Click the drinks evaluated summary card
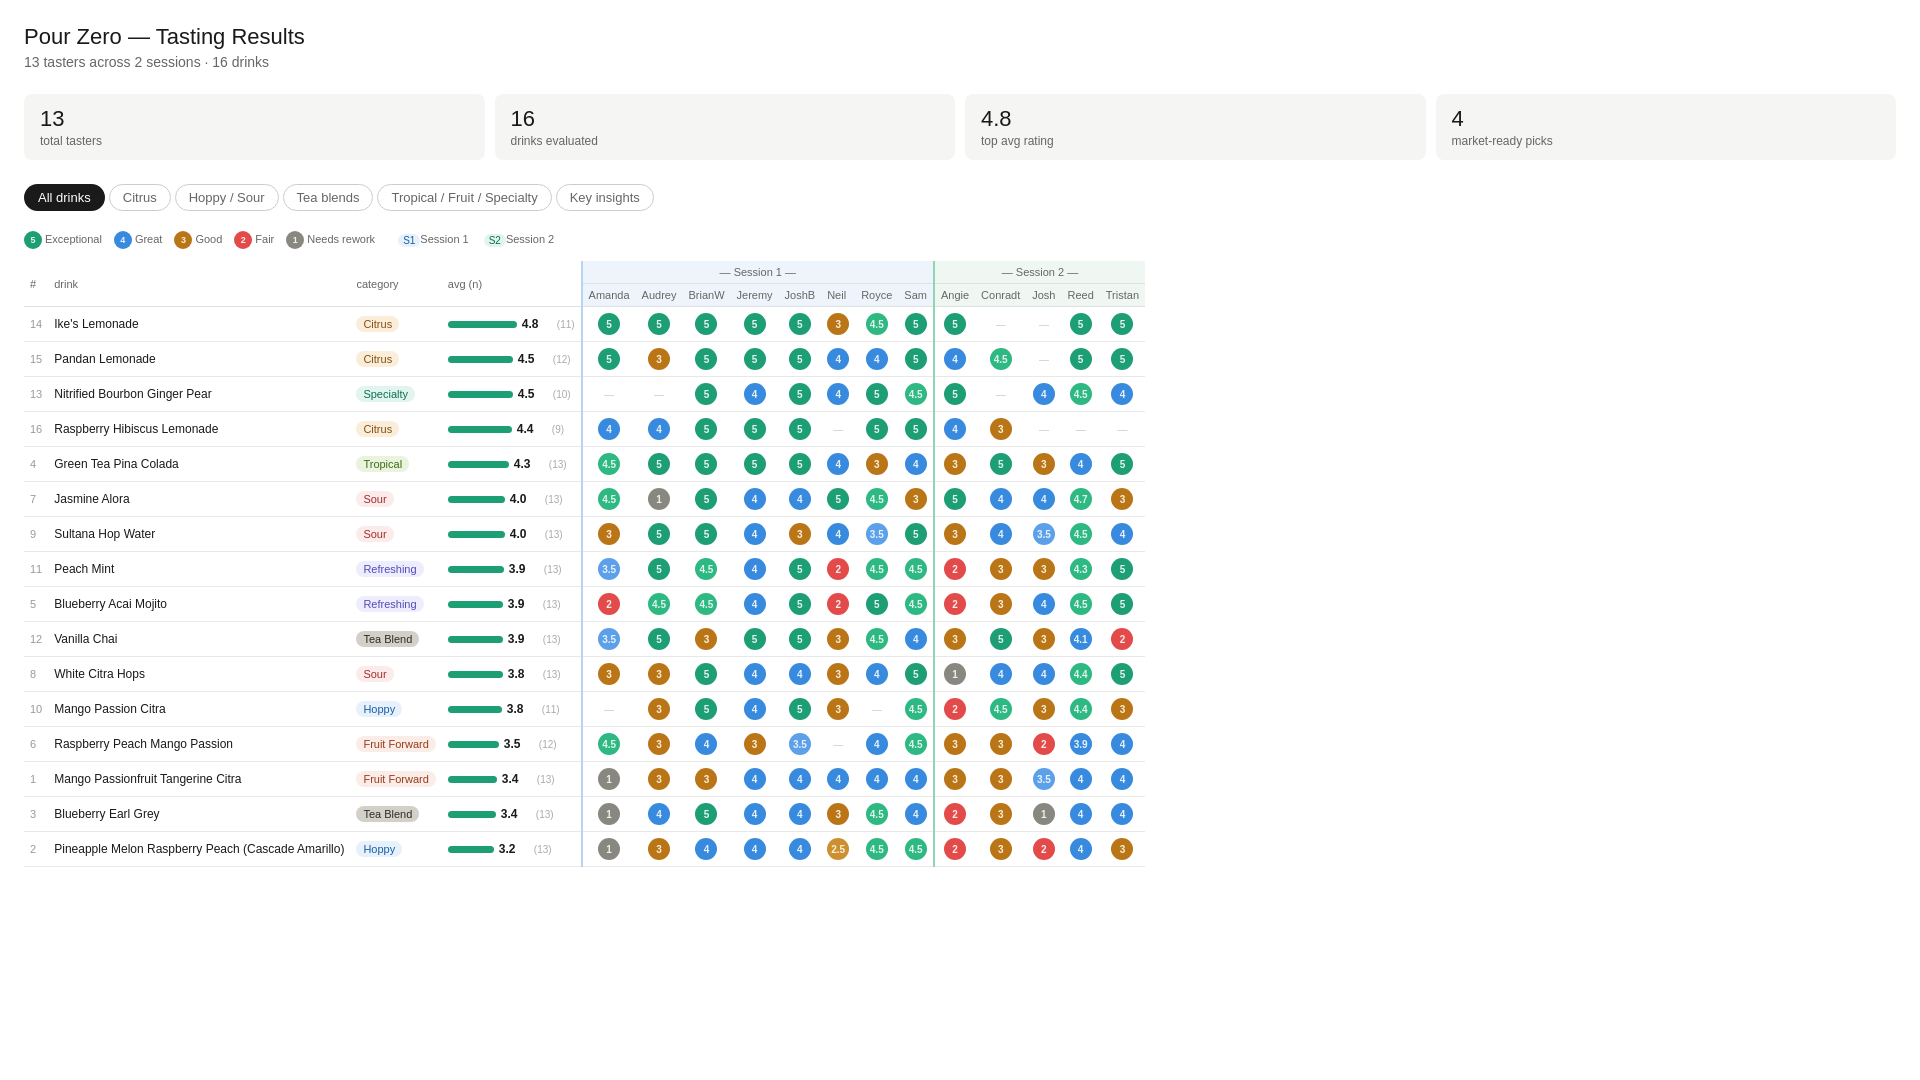This screenshot has height=1080, width=1920. (x=725, y=127)
